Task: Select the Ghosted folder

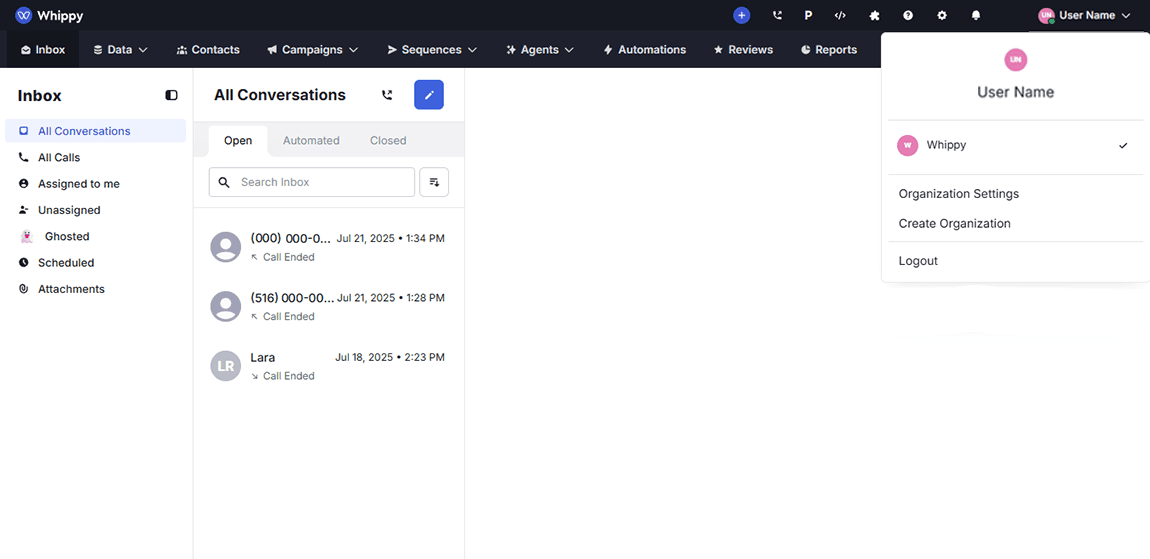Action: tap(95, 237)
